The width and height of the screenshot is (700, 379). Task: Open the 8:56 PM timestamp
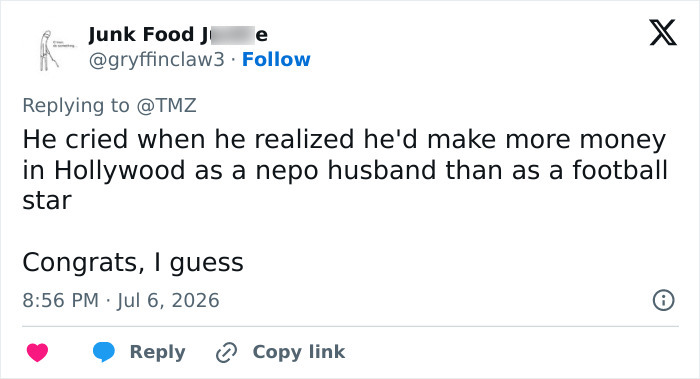tap(61, 300)
